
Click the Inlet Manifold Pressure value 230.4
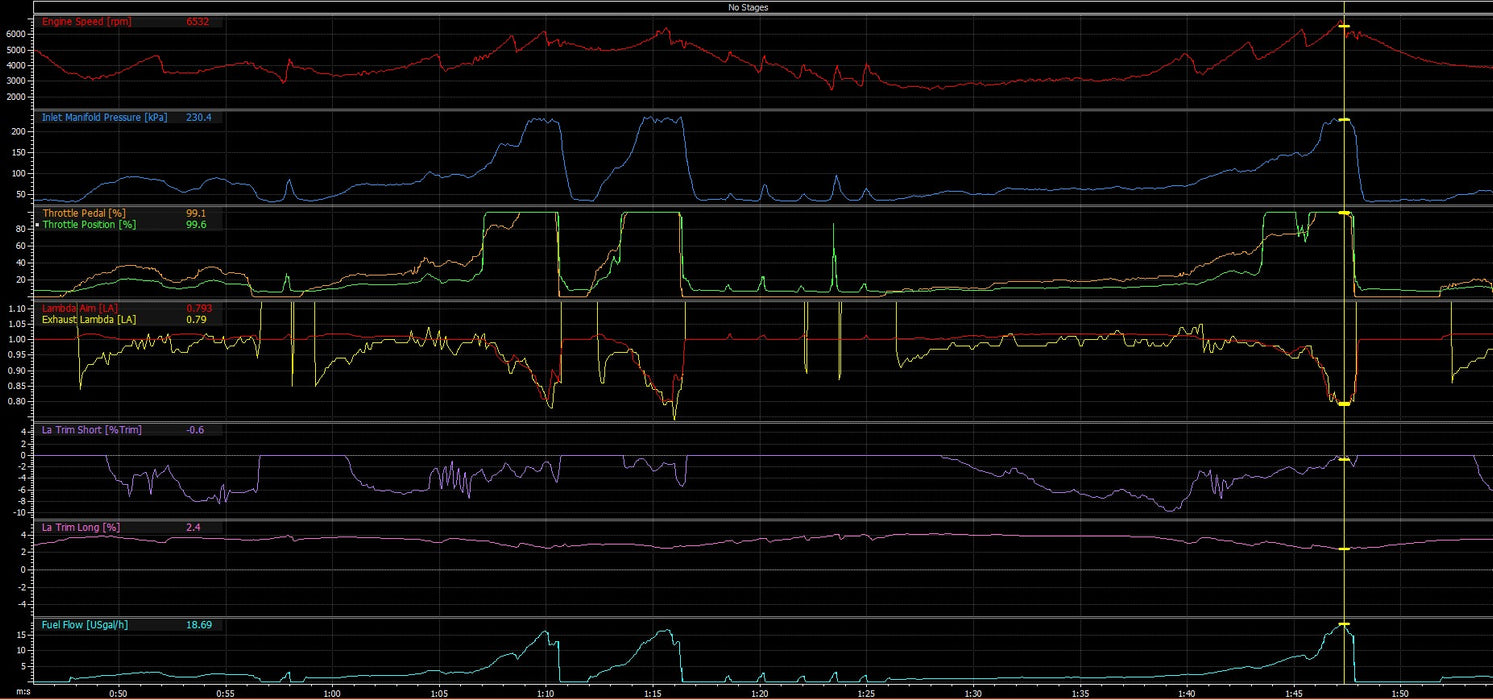198,117
